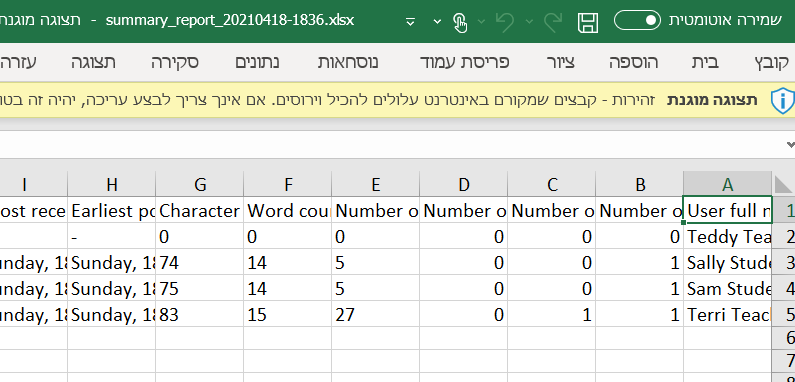Switch to the תצוגה (View) tab
Image resolution: width=795 pixels, height=382 pixels.
coord(93,62)
